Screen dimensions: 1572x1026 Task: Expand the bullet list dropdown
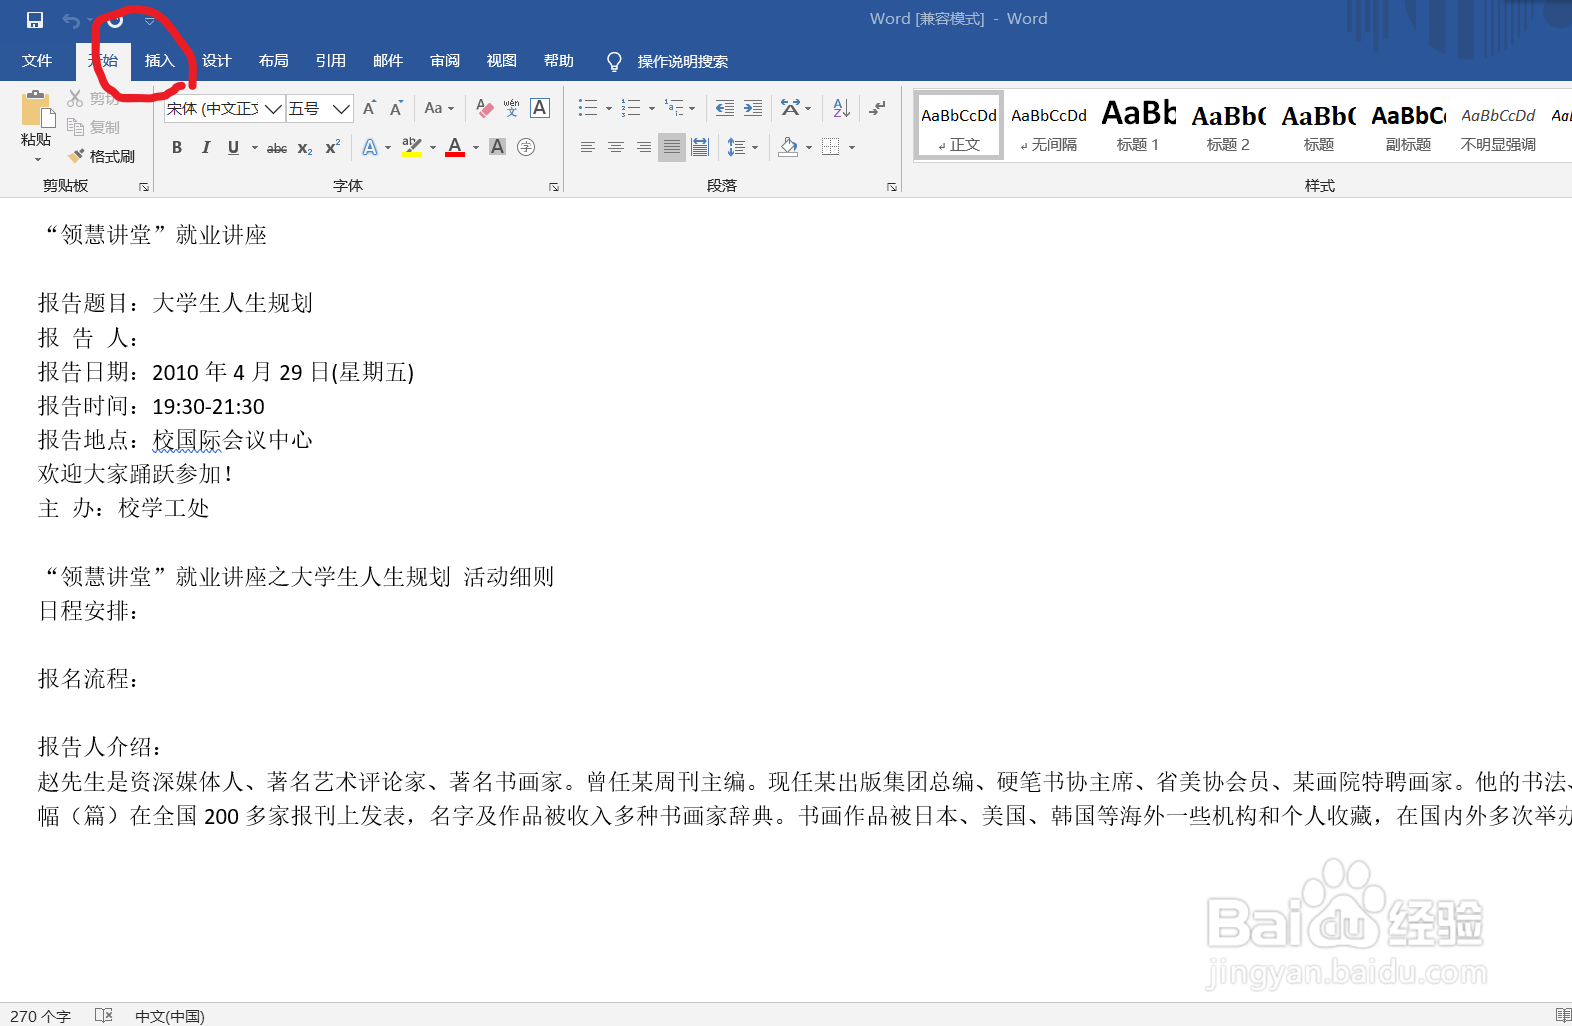(609, 108)
